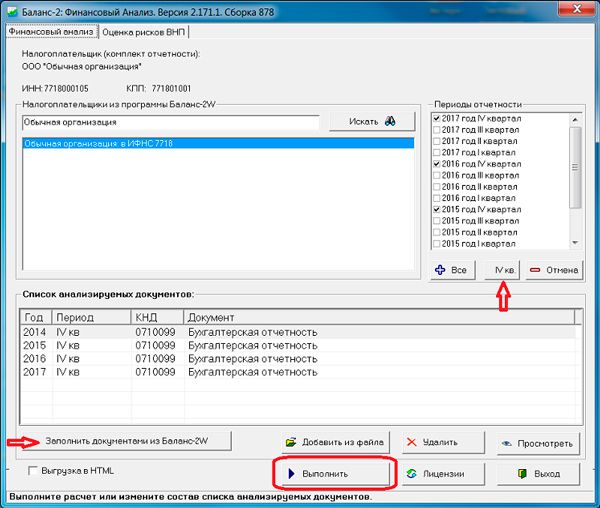Viewport: 600px width, 508px height.
Task: Click the green Лицензии icon
Action: click(x=411, y=474)
